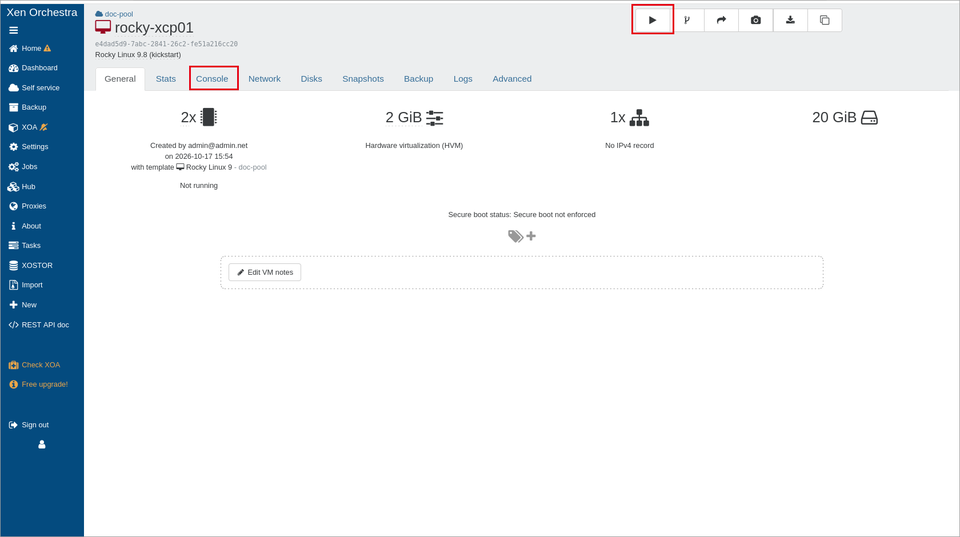The height and width of the screenshot is (537, 960).
Task: Click the Check XOA link
Action: pos(34,365)
